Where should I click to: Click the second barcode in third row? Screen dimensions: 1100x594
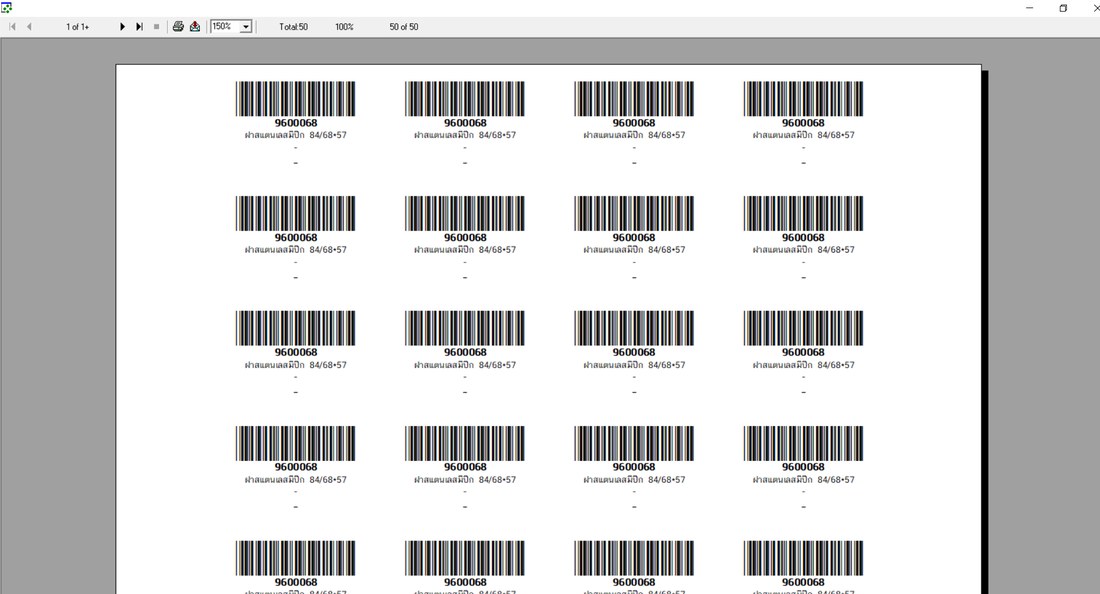(x=464, y=328)
